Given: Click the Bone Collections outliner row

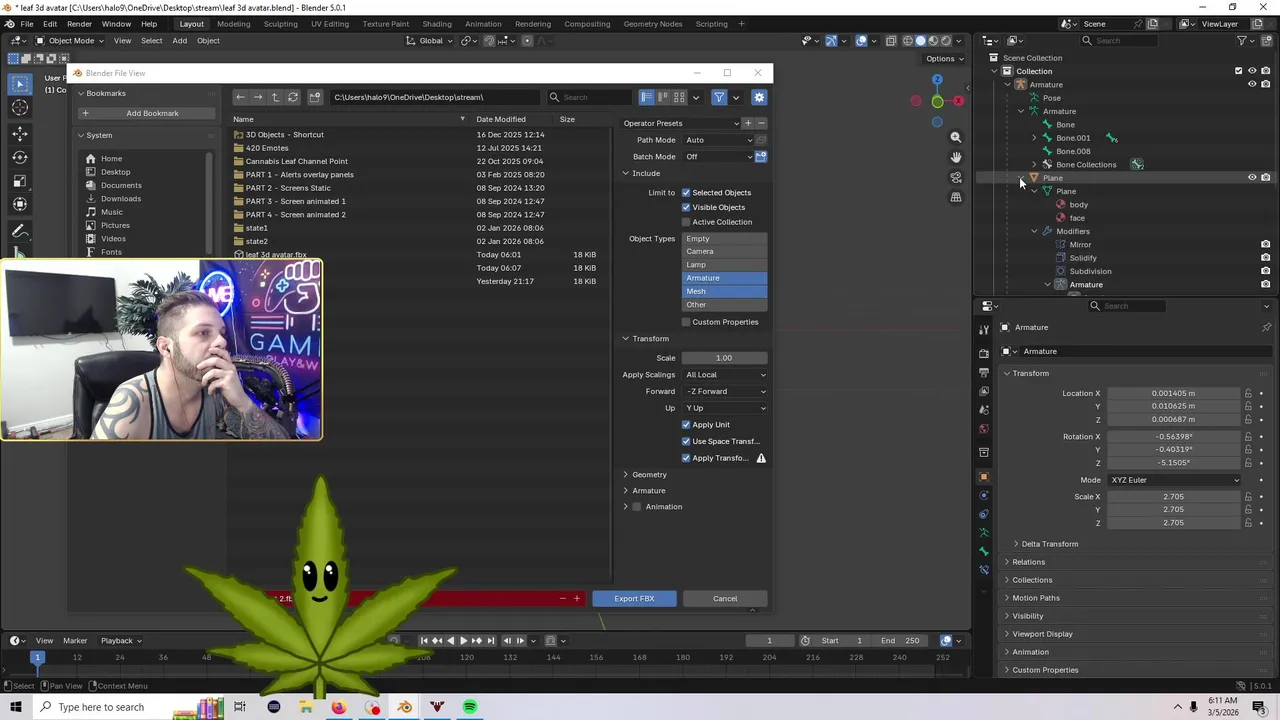Looking at the screenshot, I should pos(1085,164).
